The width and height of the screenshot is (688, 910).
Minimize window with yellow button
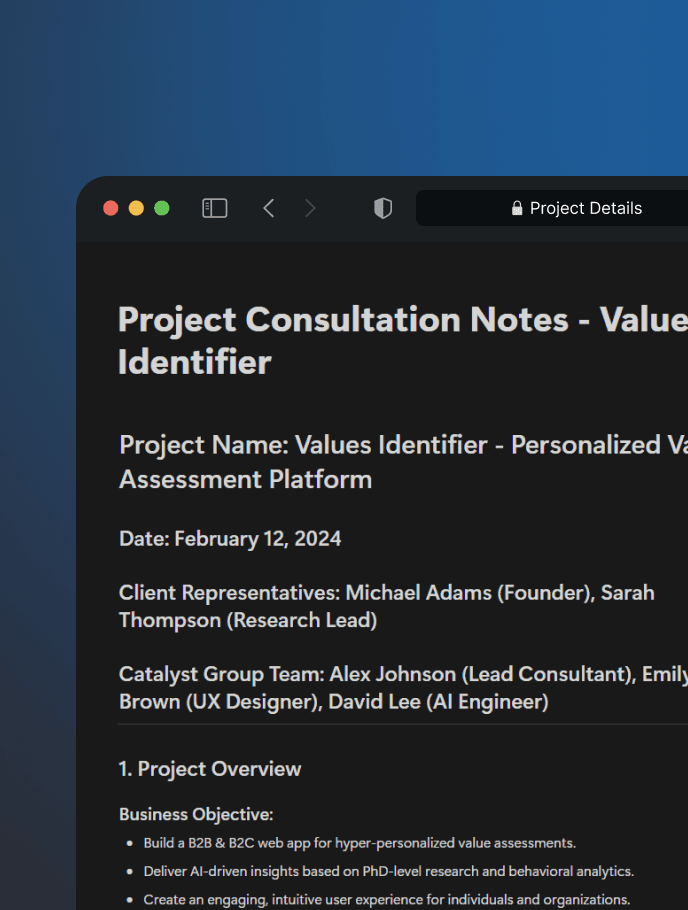[x=136, y=208]
